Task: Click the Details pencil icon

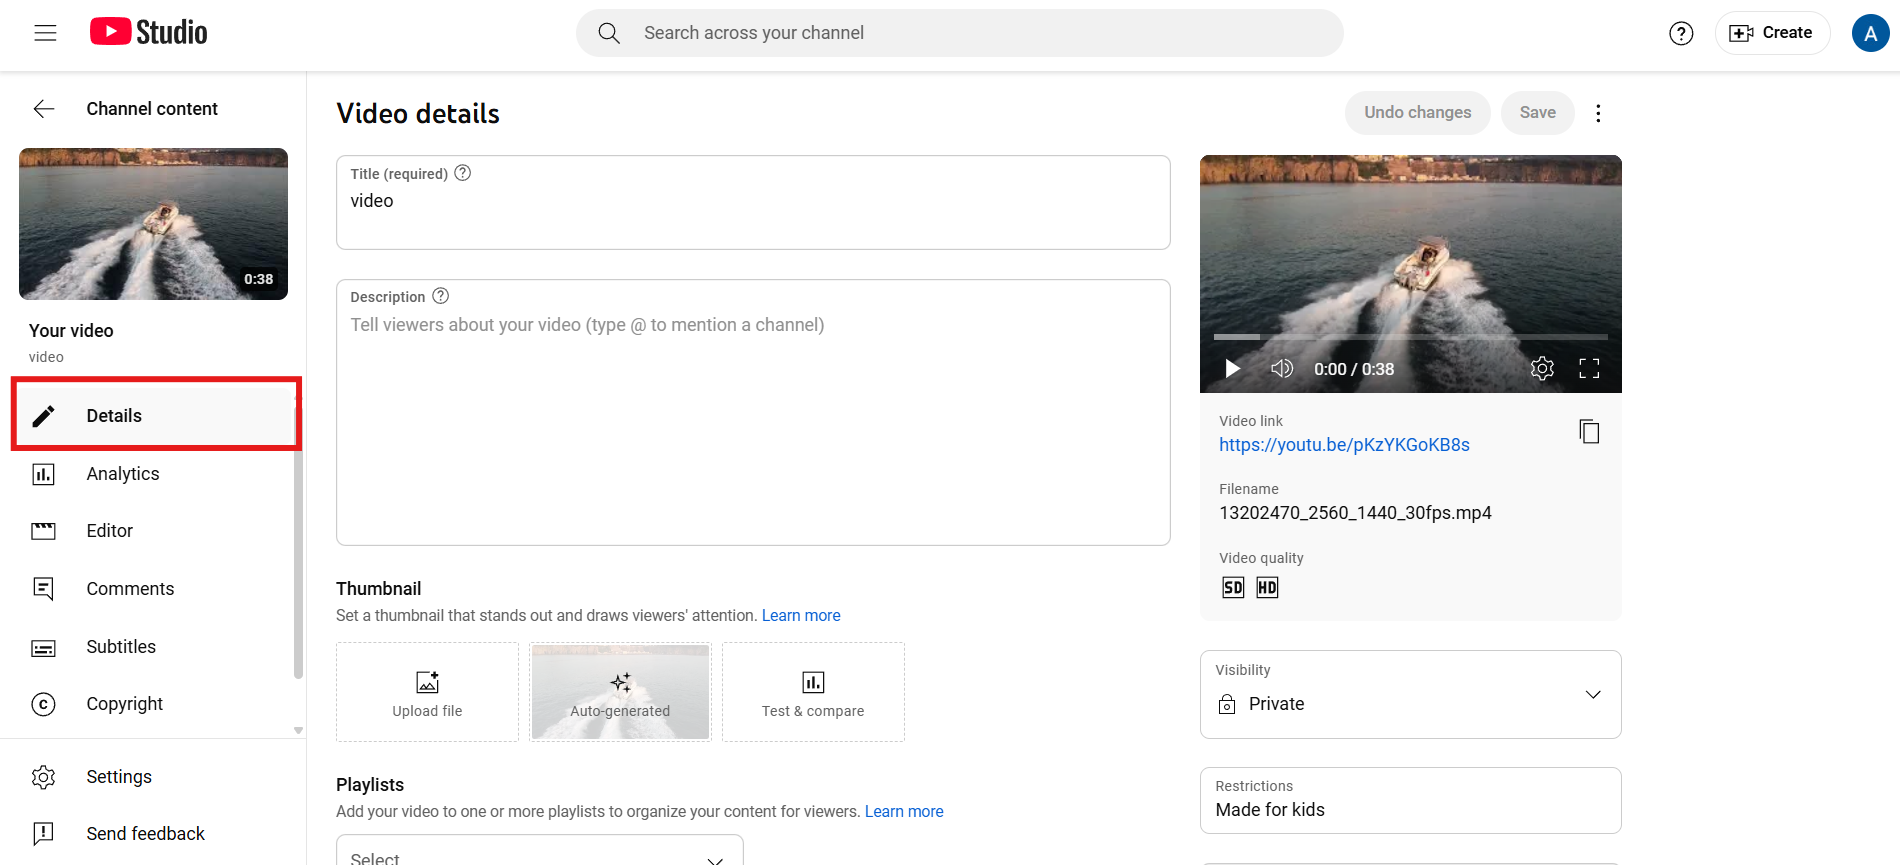Action: (43, 416)
